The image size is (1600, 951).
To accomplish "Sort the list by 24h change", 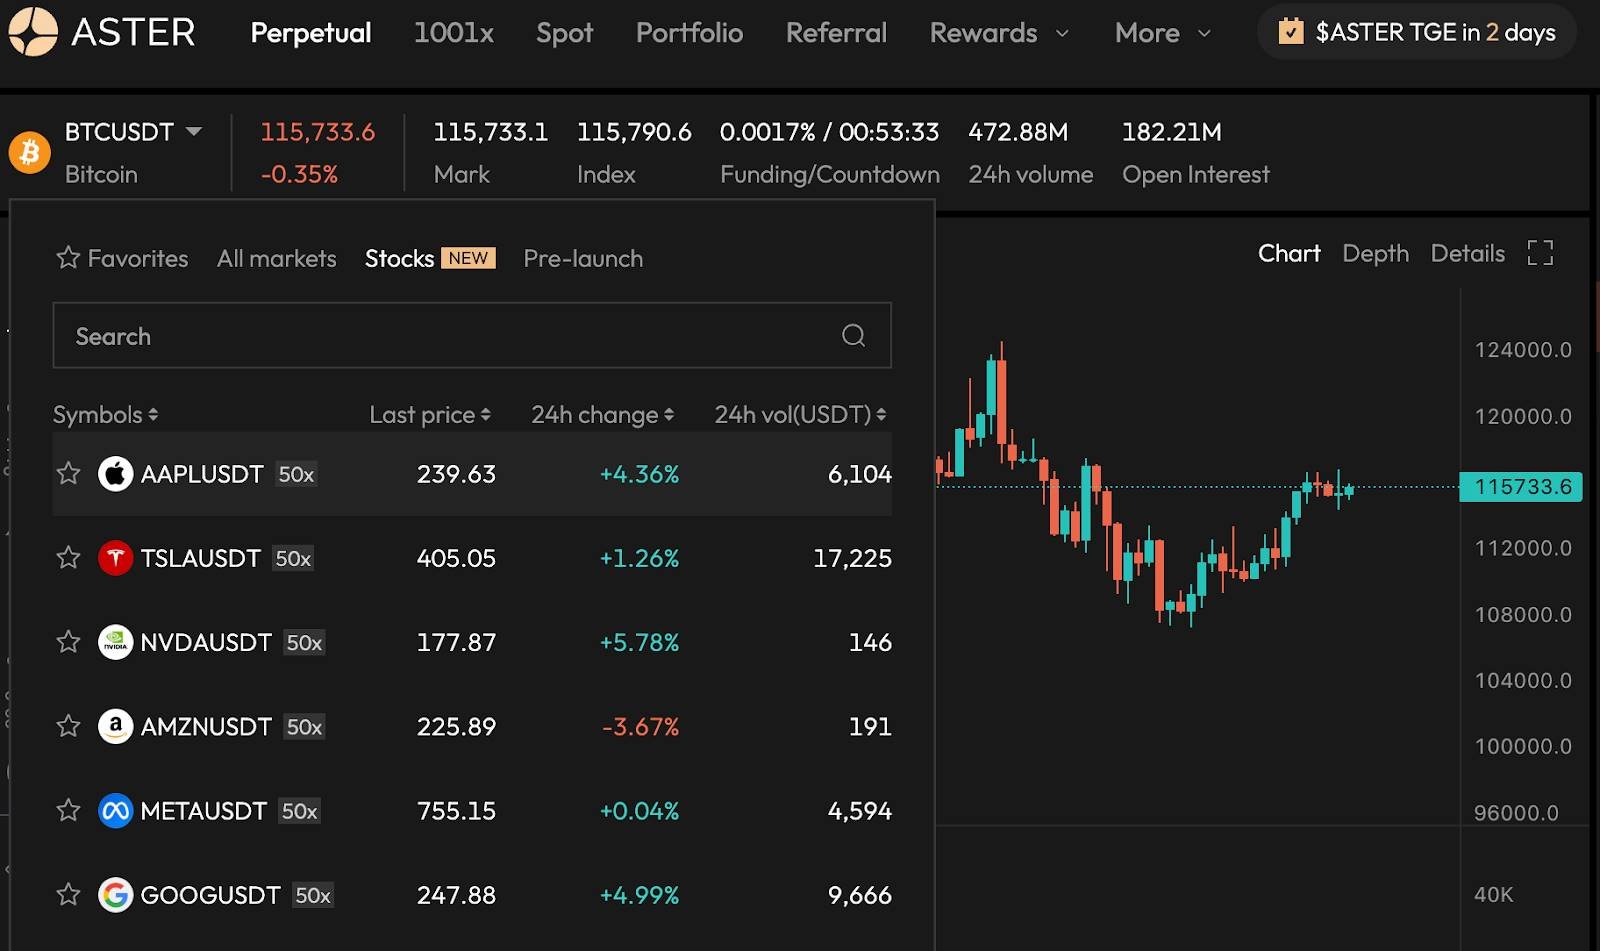I will [x=602, y=414].
